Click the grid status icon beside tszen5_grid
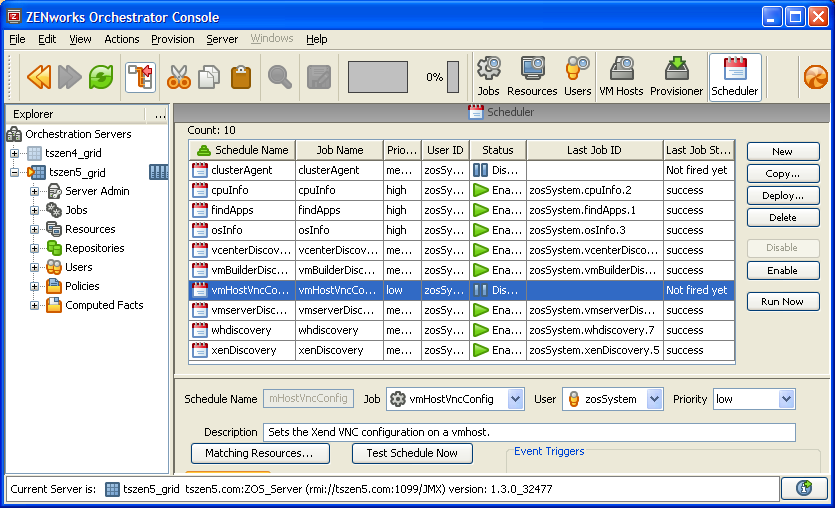The width and height of the screenshot is (835, 508). pyautogui.click(x=159, y=172)
